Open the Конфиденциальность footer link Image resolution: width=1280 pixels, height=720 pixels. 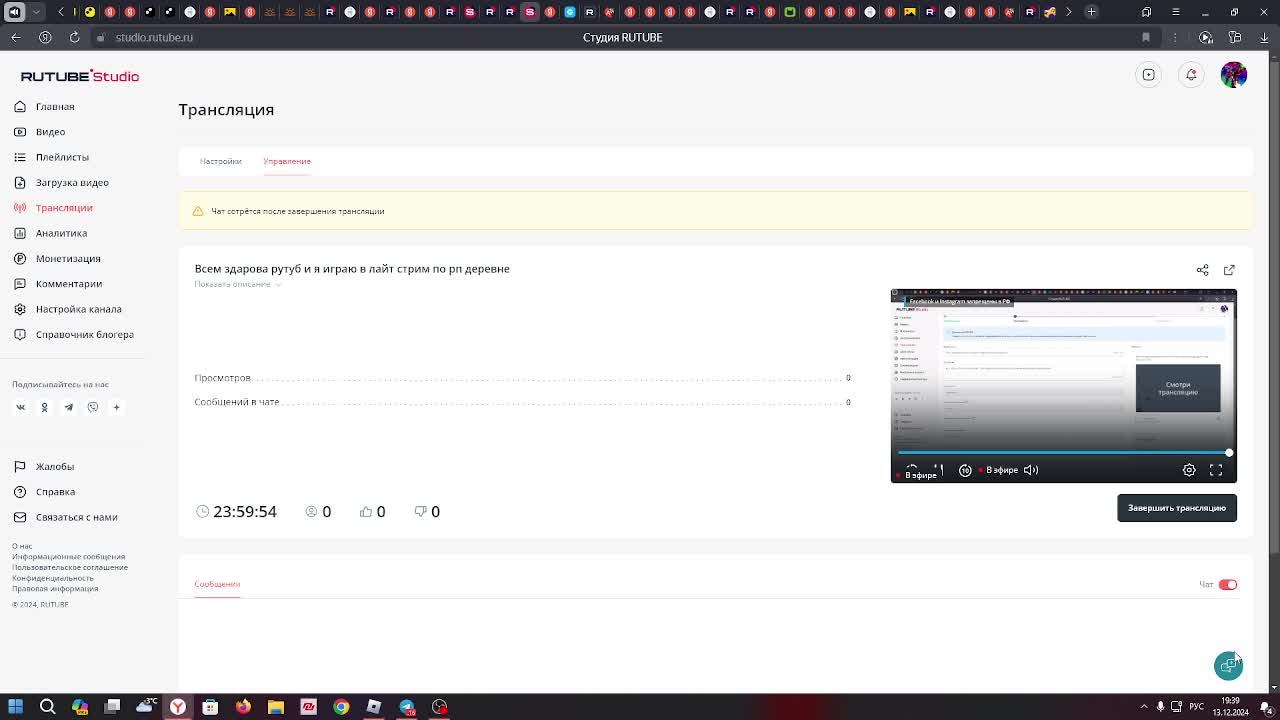(53, 578)
